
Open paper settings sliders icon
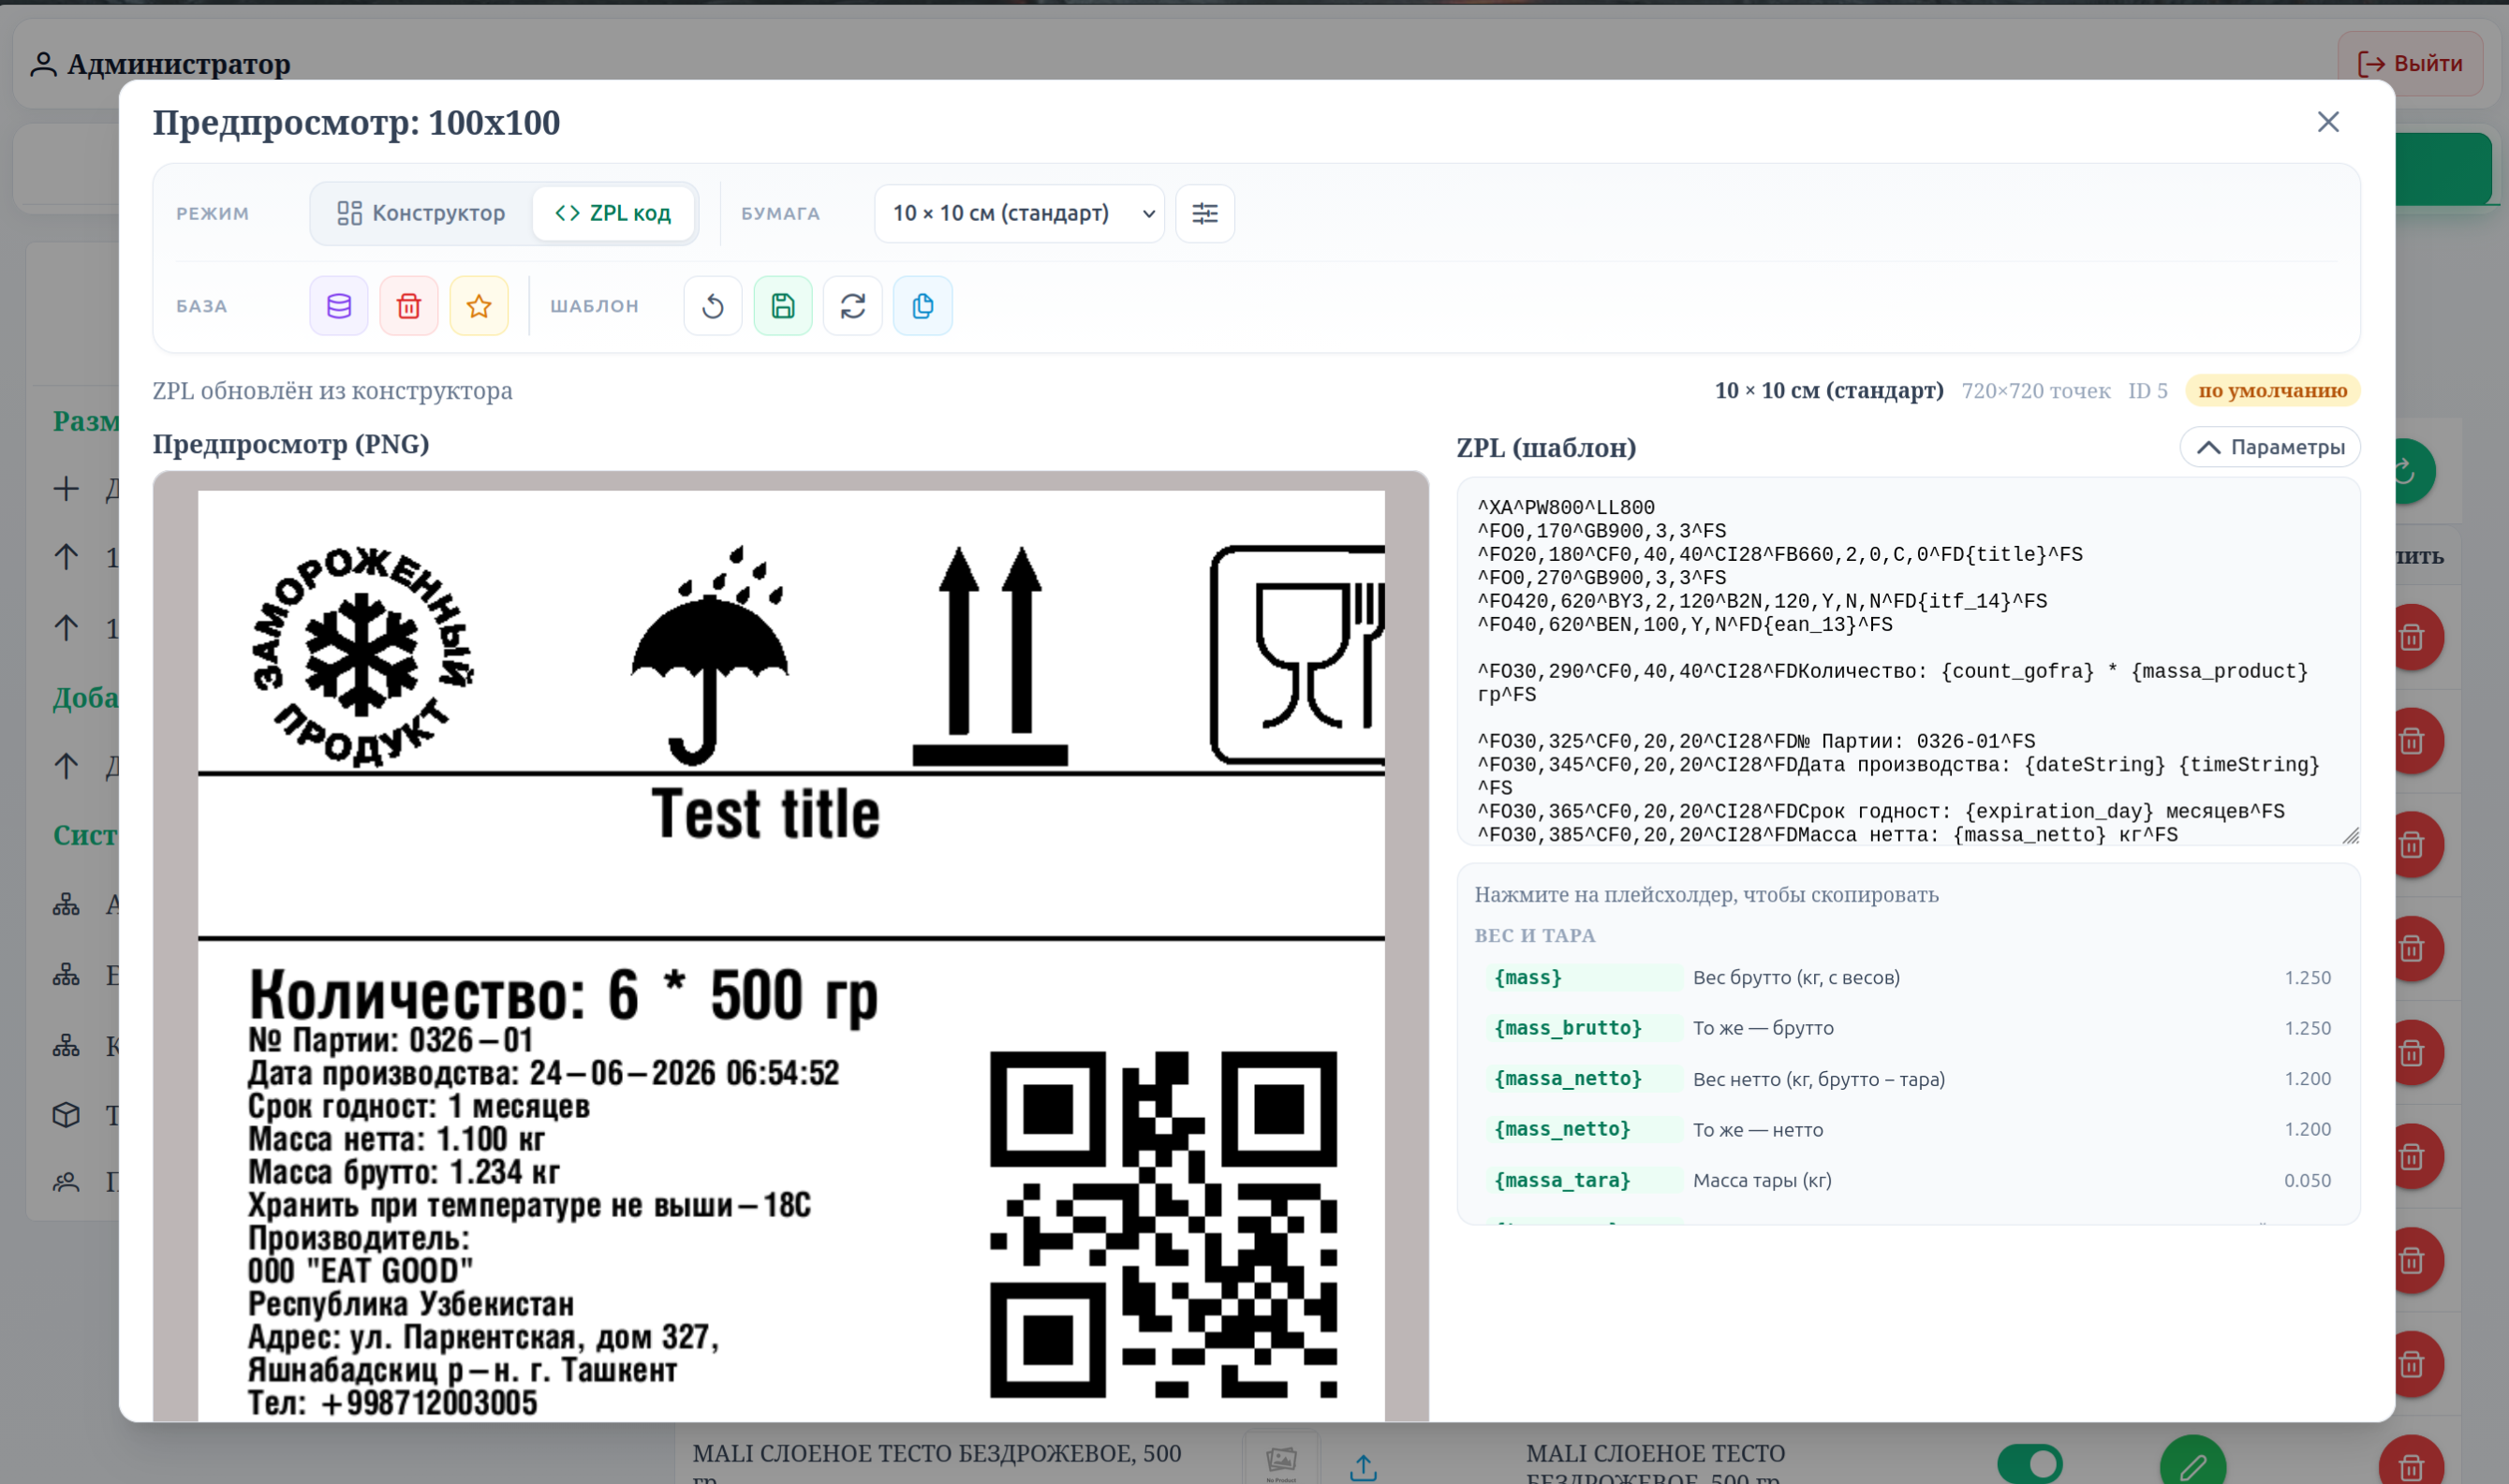[x=1204, y=213]
